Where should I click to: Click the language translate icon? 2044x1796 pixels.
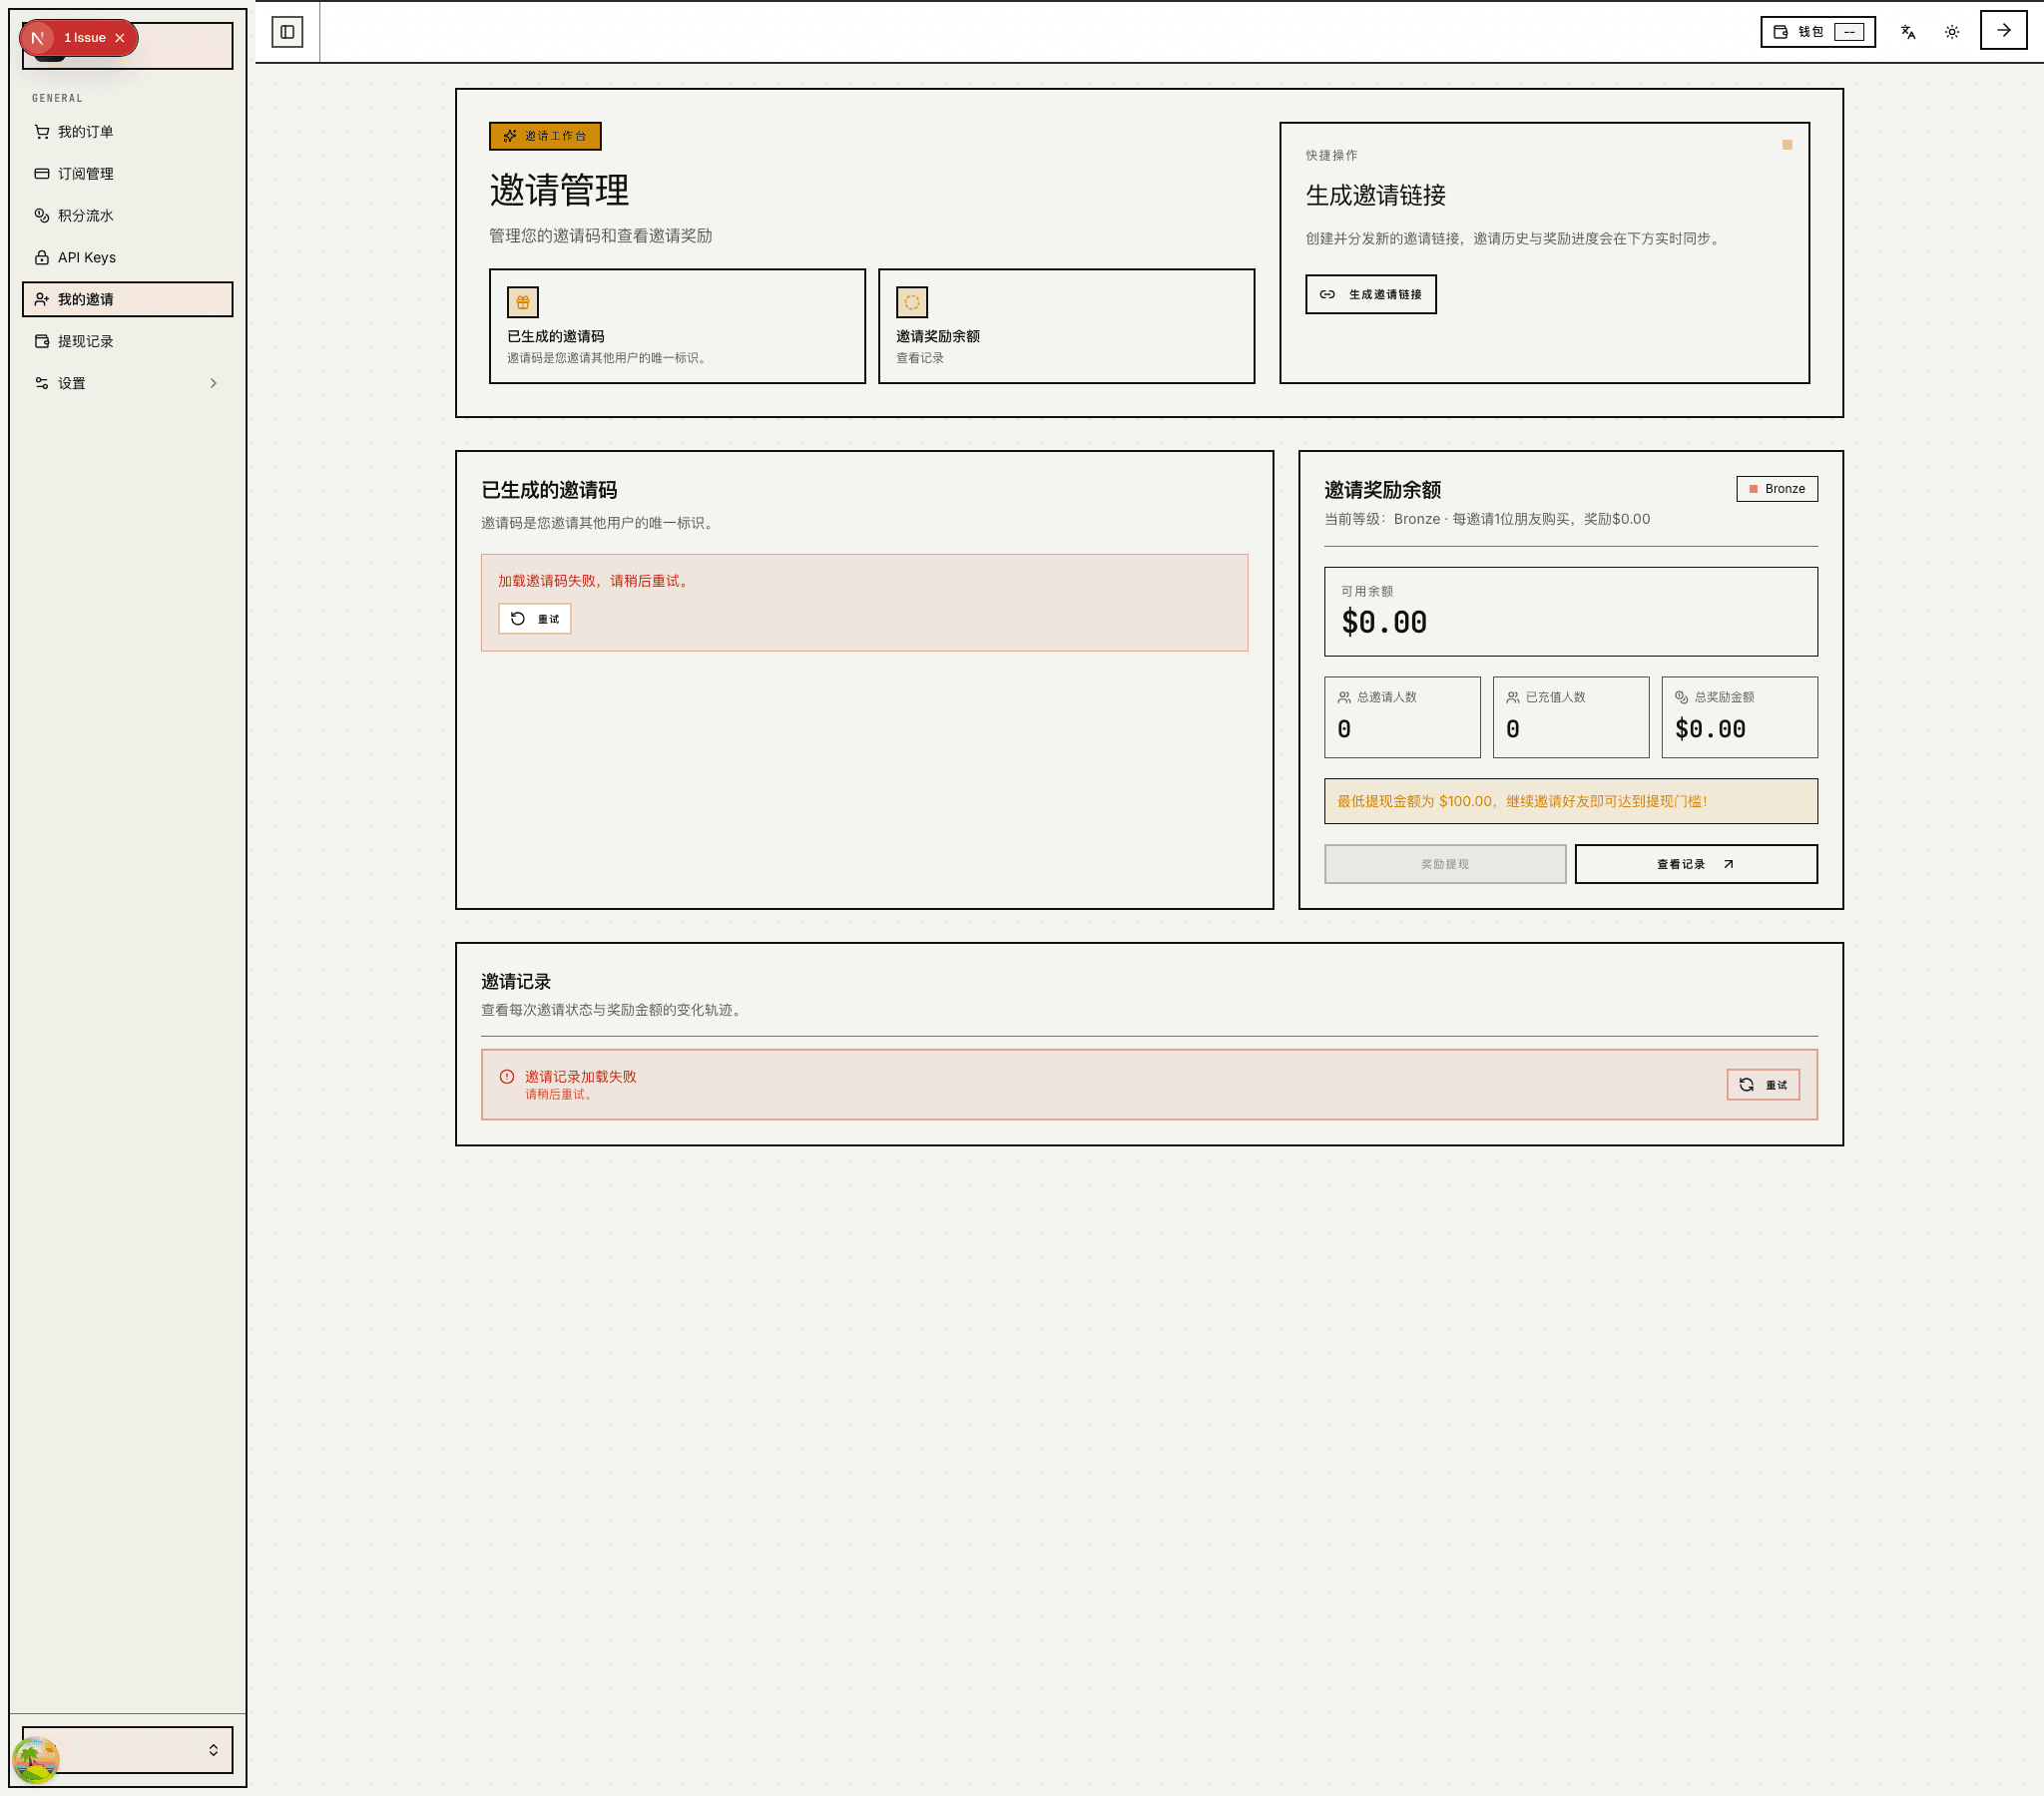coord(1907,32)
